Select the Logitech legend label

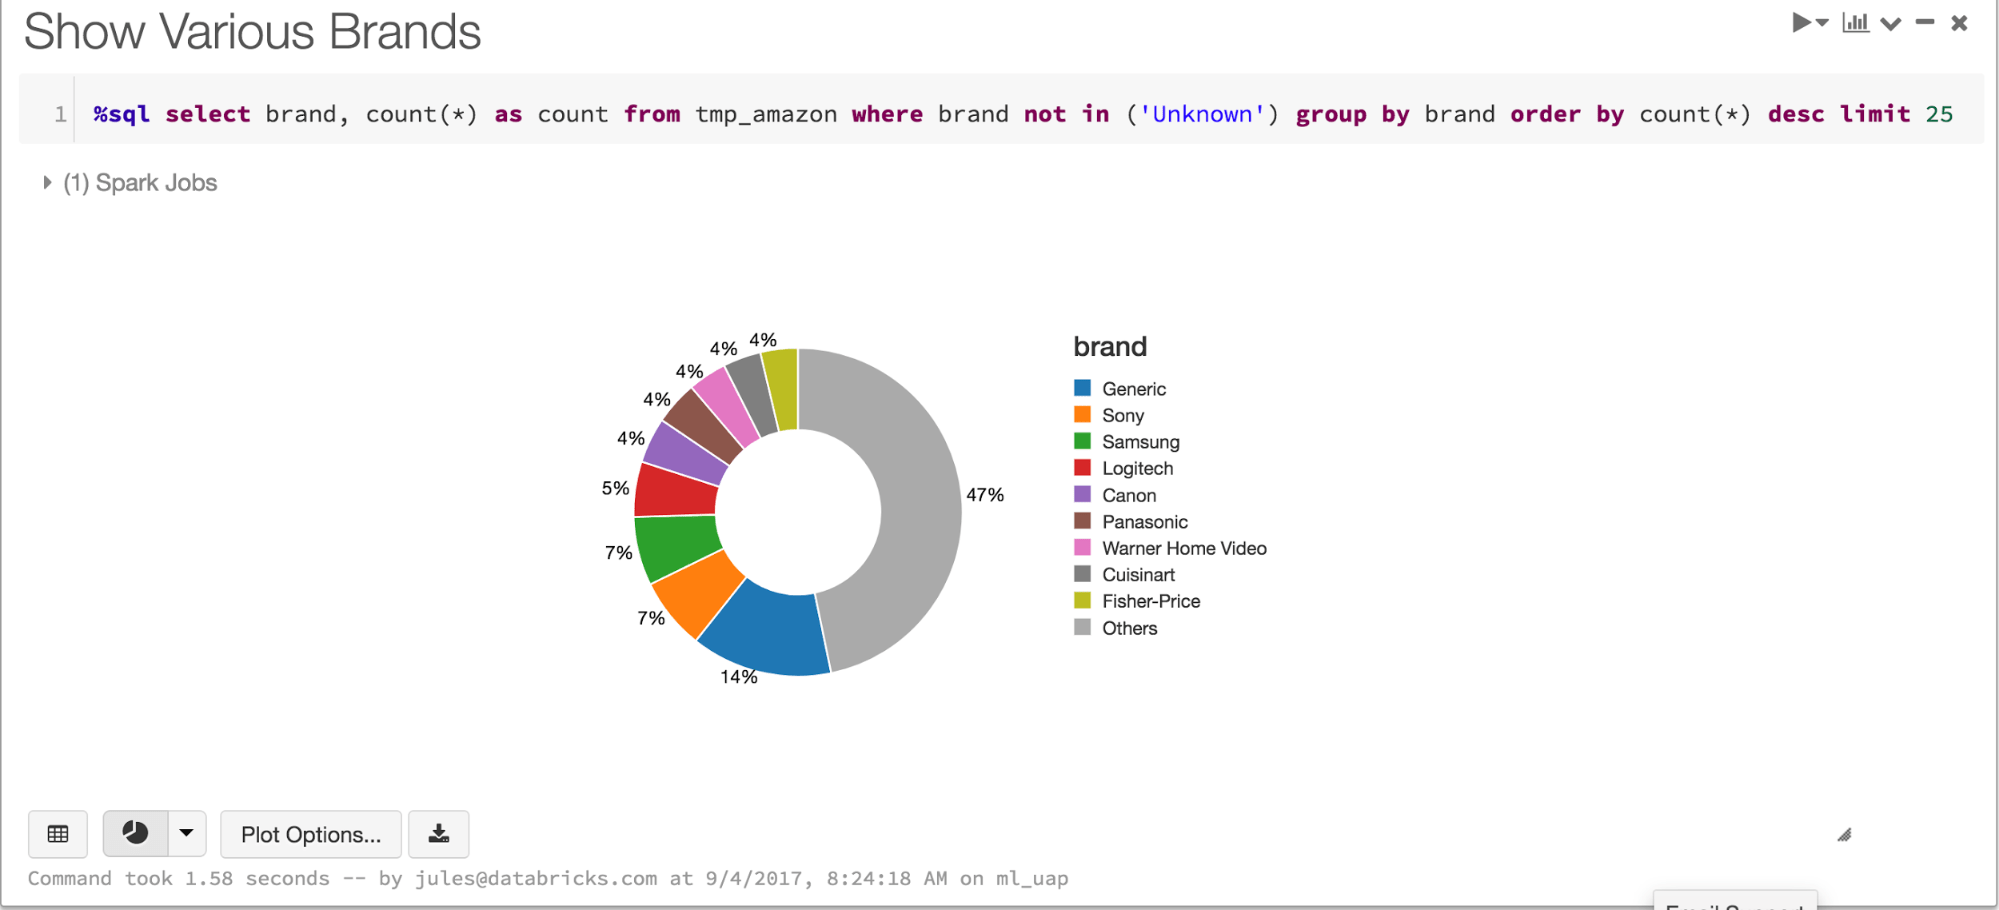tap(1138, 468)
